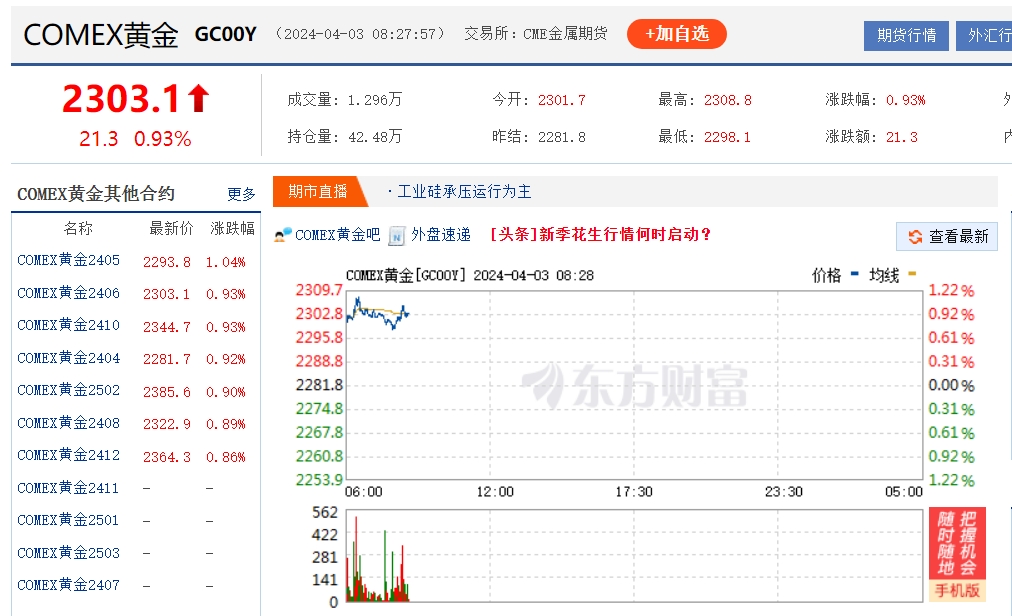Switch to the 期货行情 tab
Image resolution: width=1012 pixels, height=616 pixels.
coord(906,35)
